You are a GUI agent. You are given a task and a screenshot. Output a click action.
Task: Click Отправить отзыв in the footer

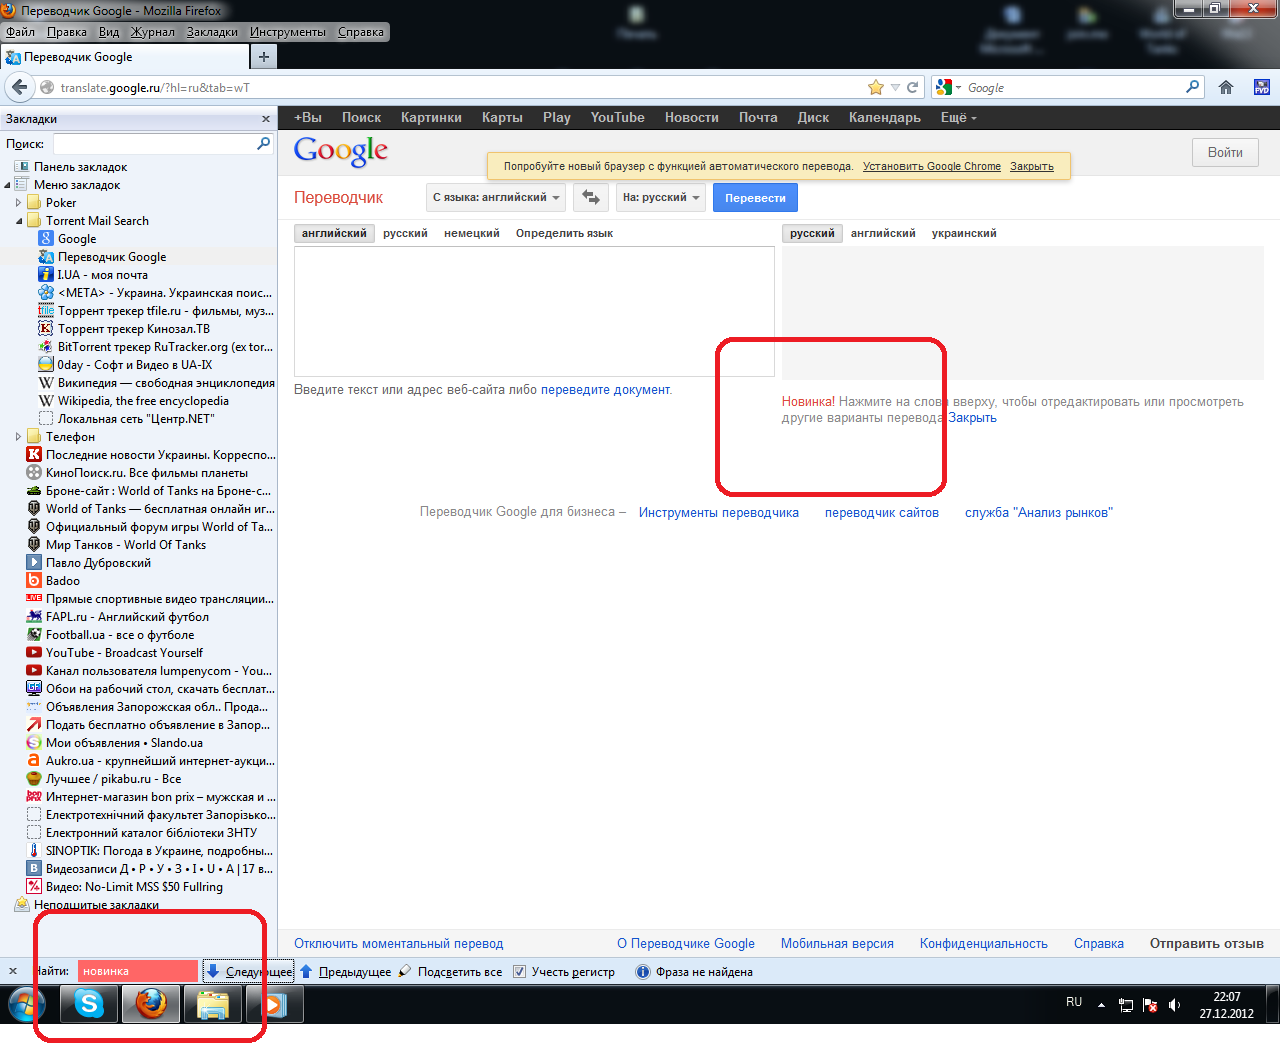pos(1207,943)
